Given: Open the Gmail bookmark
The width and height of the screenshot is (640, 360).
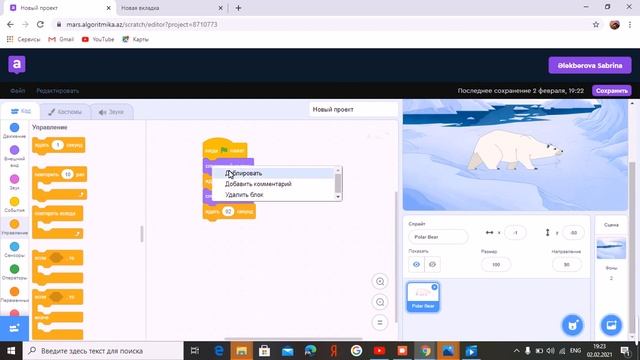Looking at the screenshot, I should (61, 39).
